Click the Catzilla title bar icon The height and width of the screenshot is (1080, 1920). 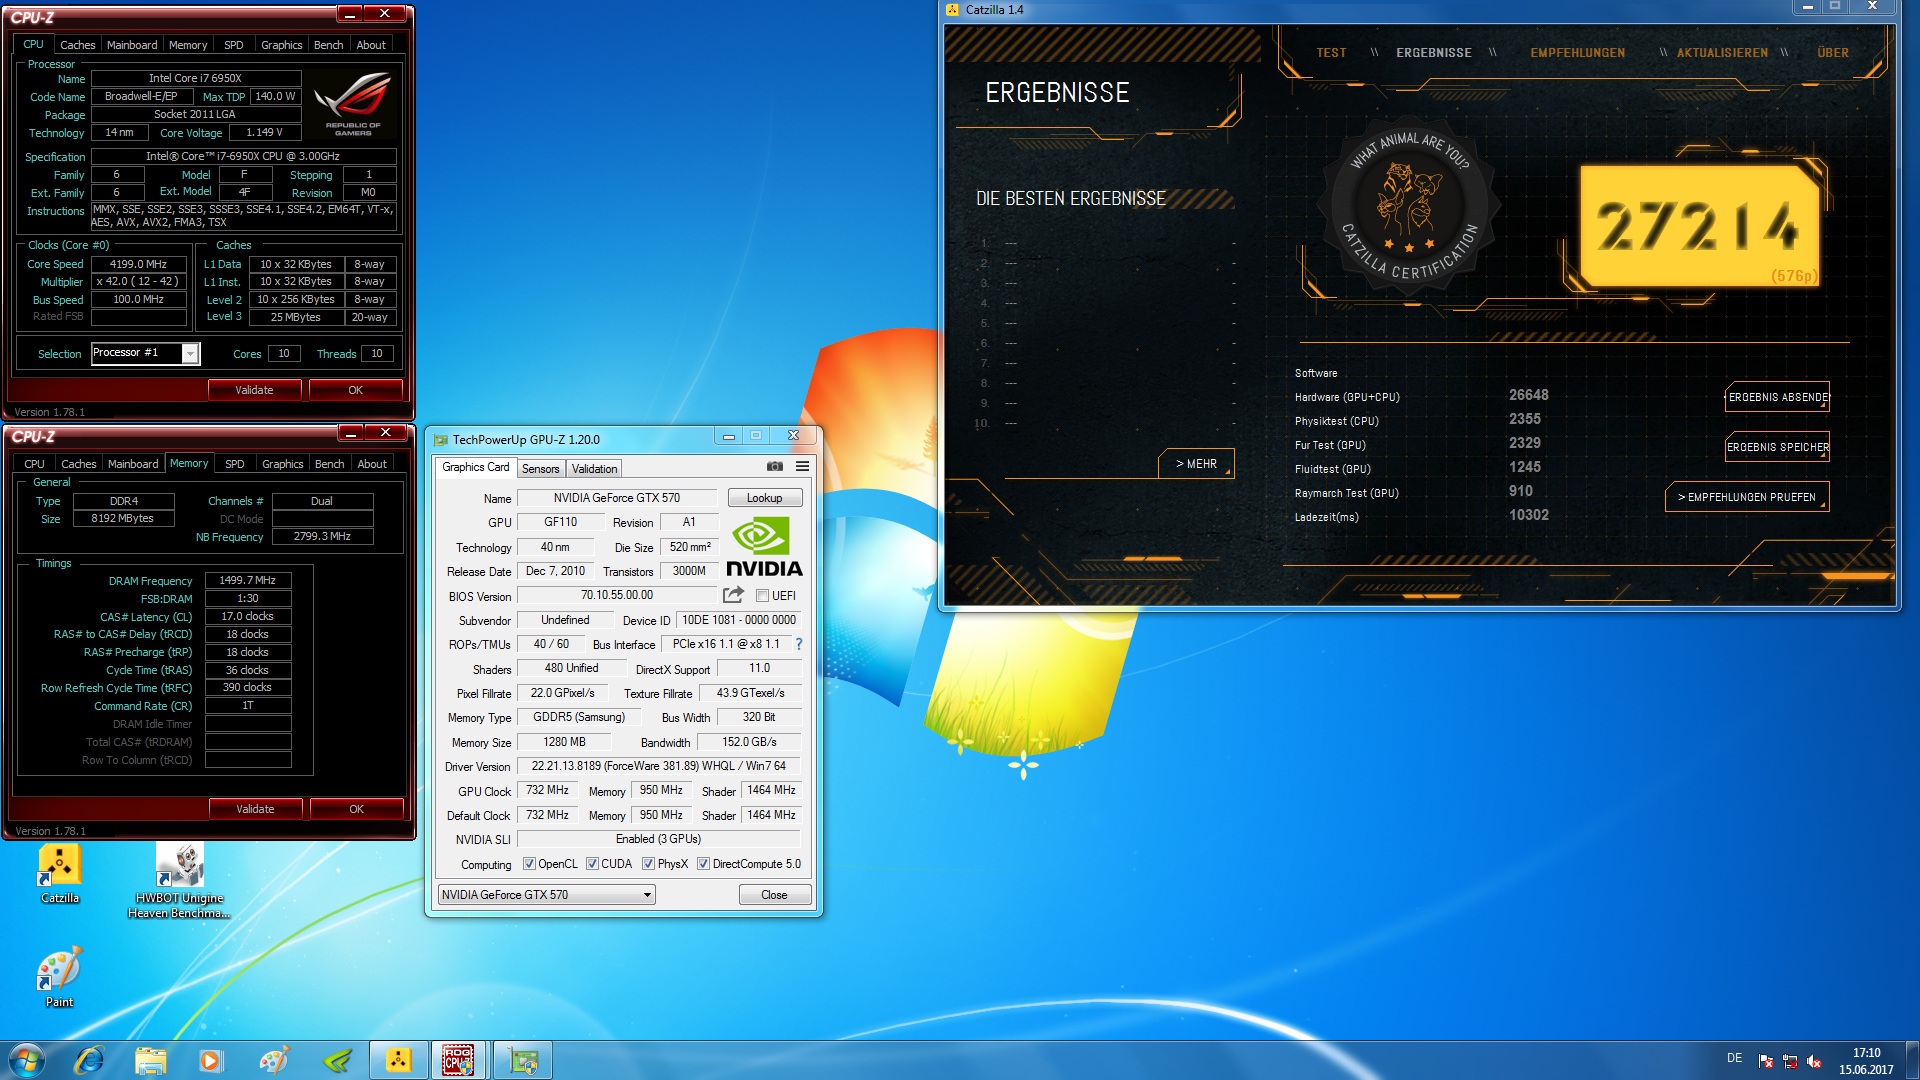953,10
